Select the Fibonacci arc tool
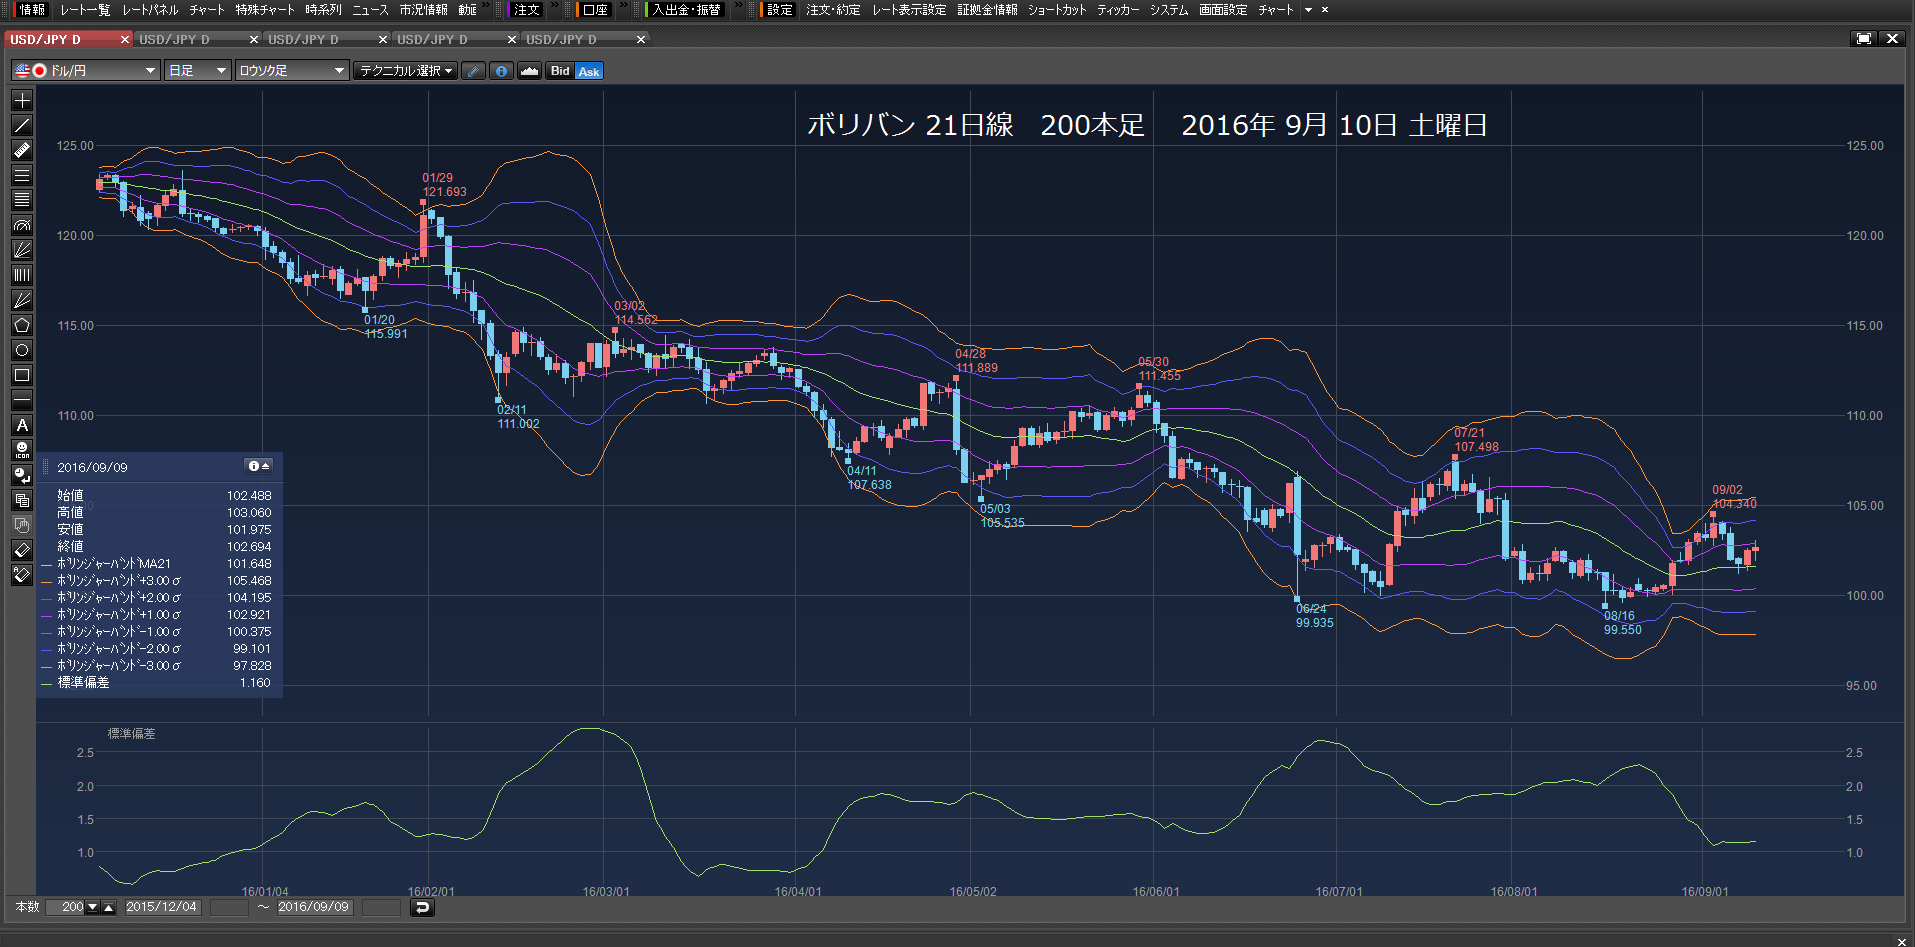The height and width of the screenshot is (947, 1915). click(22, 225)
